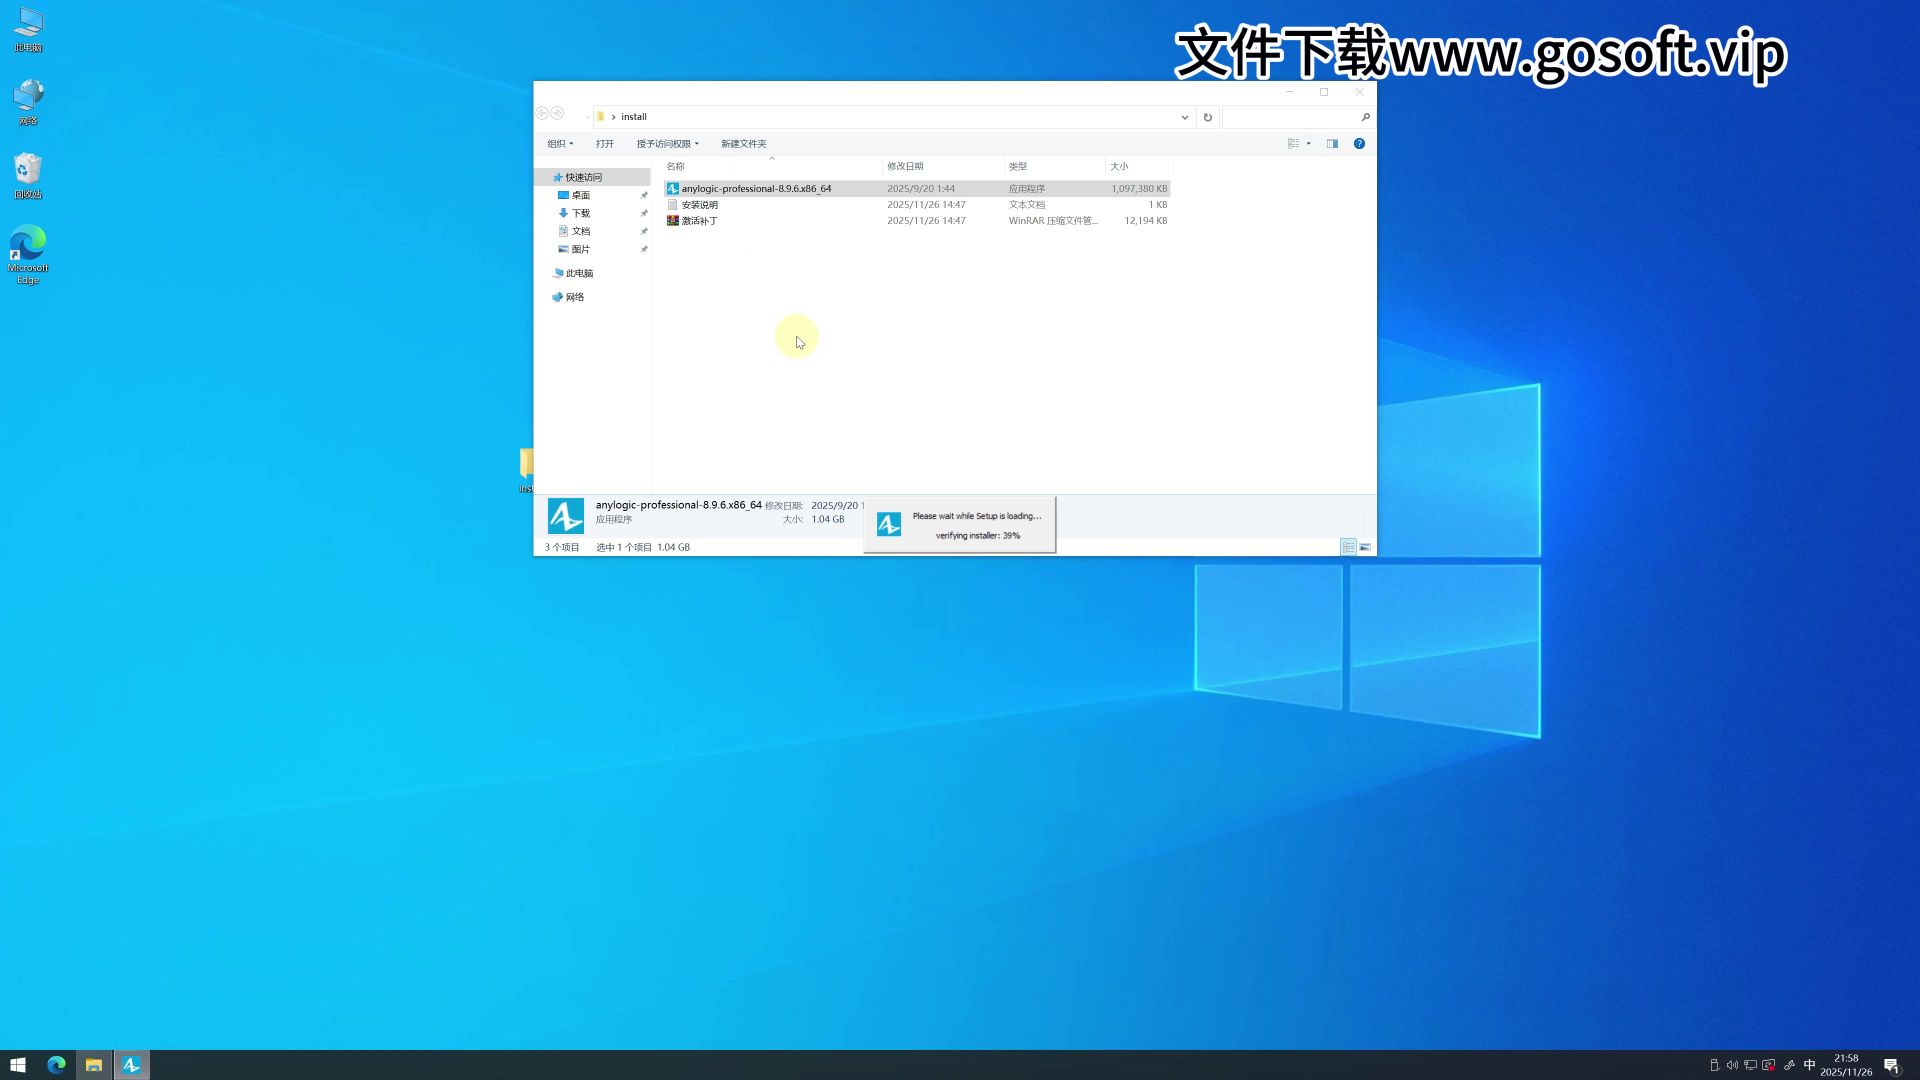Viewport: 1920px width, 1080px height.
Task: Switch to thumbnail view via status bar toggle
Action: click(x=1364, y=547)
